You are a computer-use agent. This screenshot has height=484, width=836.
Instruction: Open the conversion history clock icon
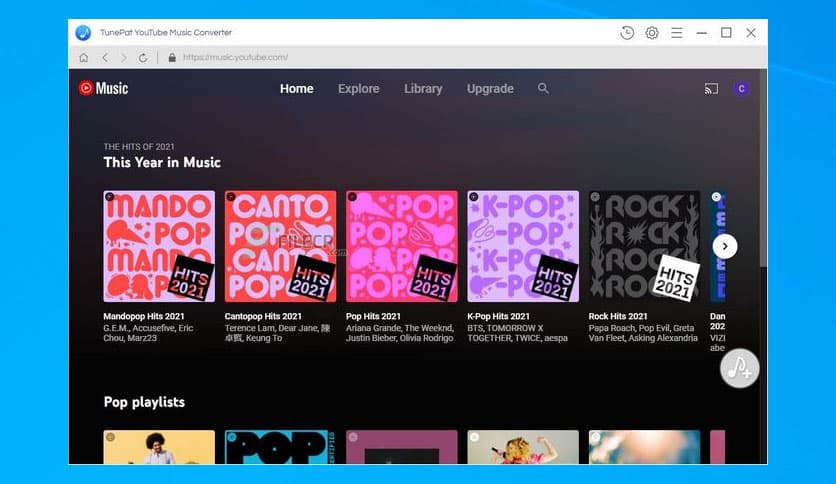point(627,33)
